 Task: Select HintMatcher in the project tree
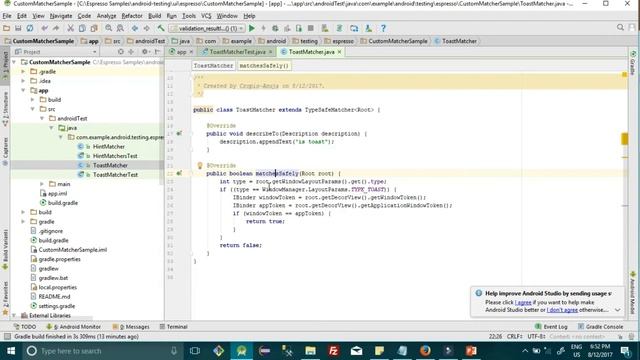[x=109, y=147]
